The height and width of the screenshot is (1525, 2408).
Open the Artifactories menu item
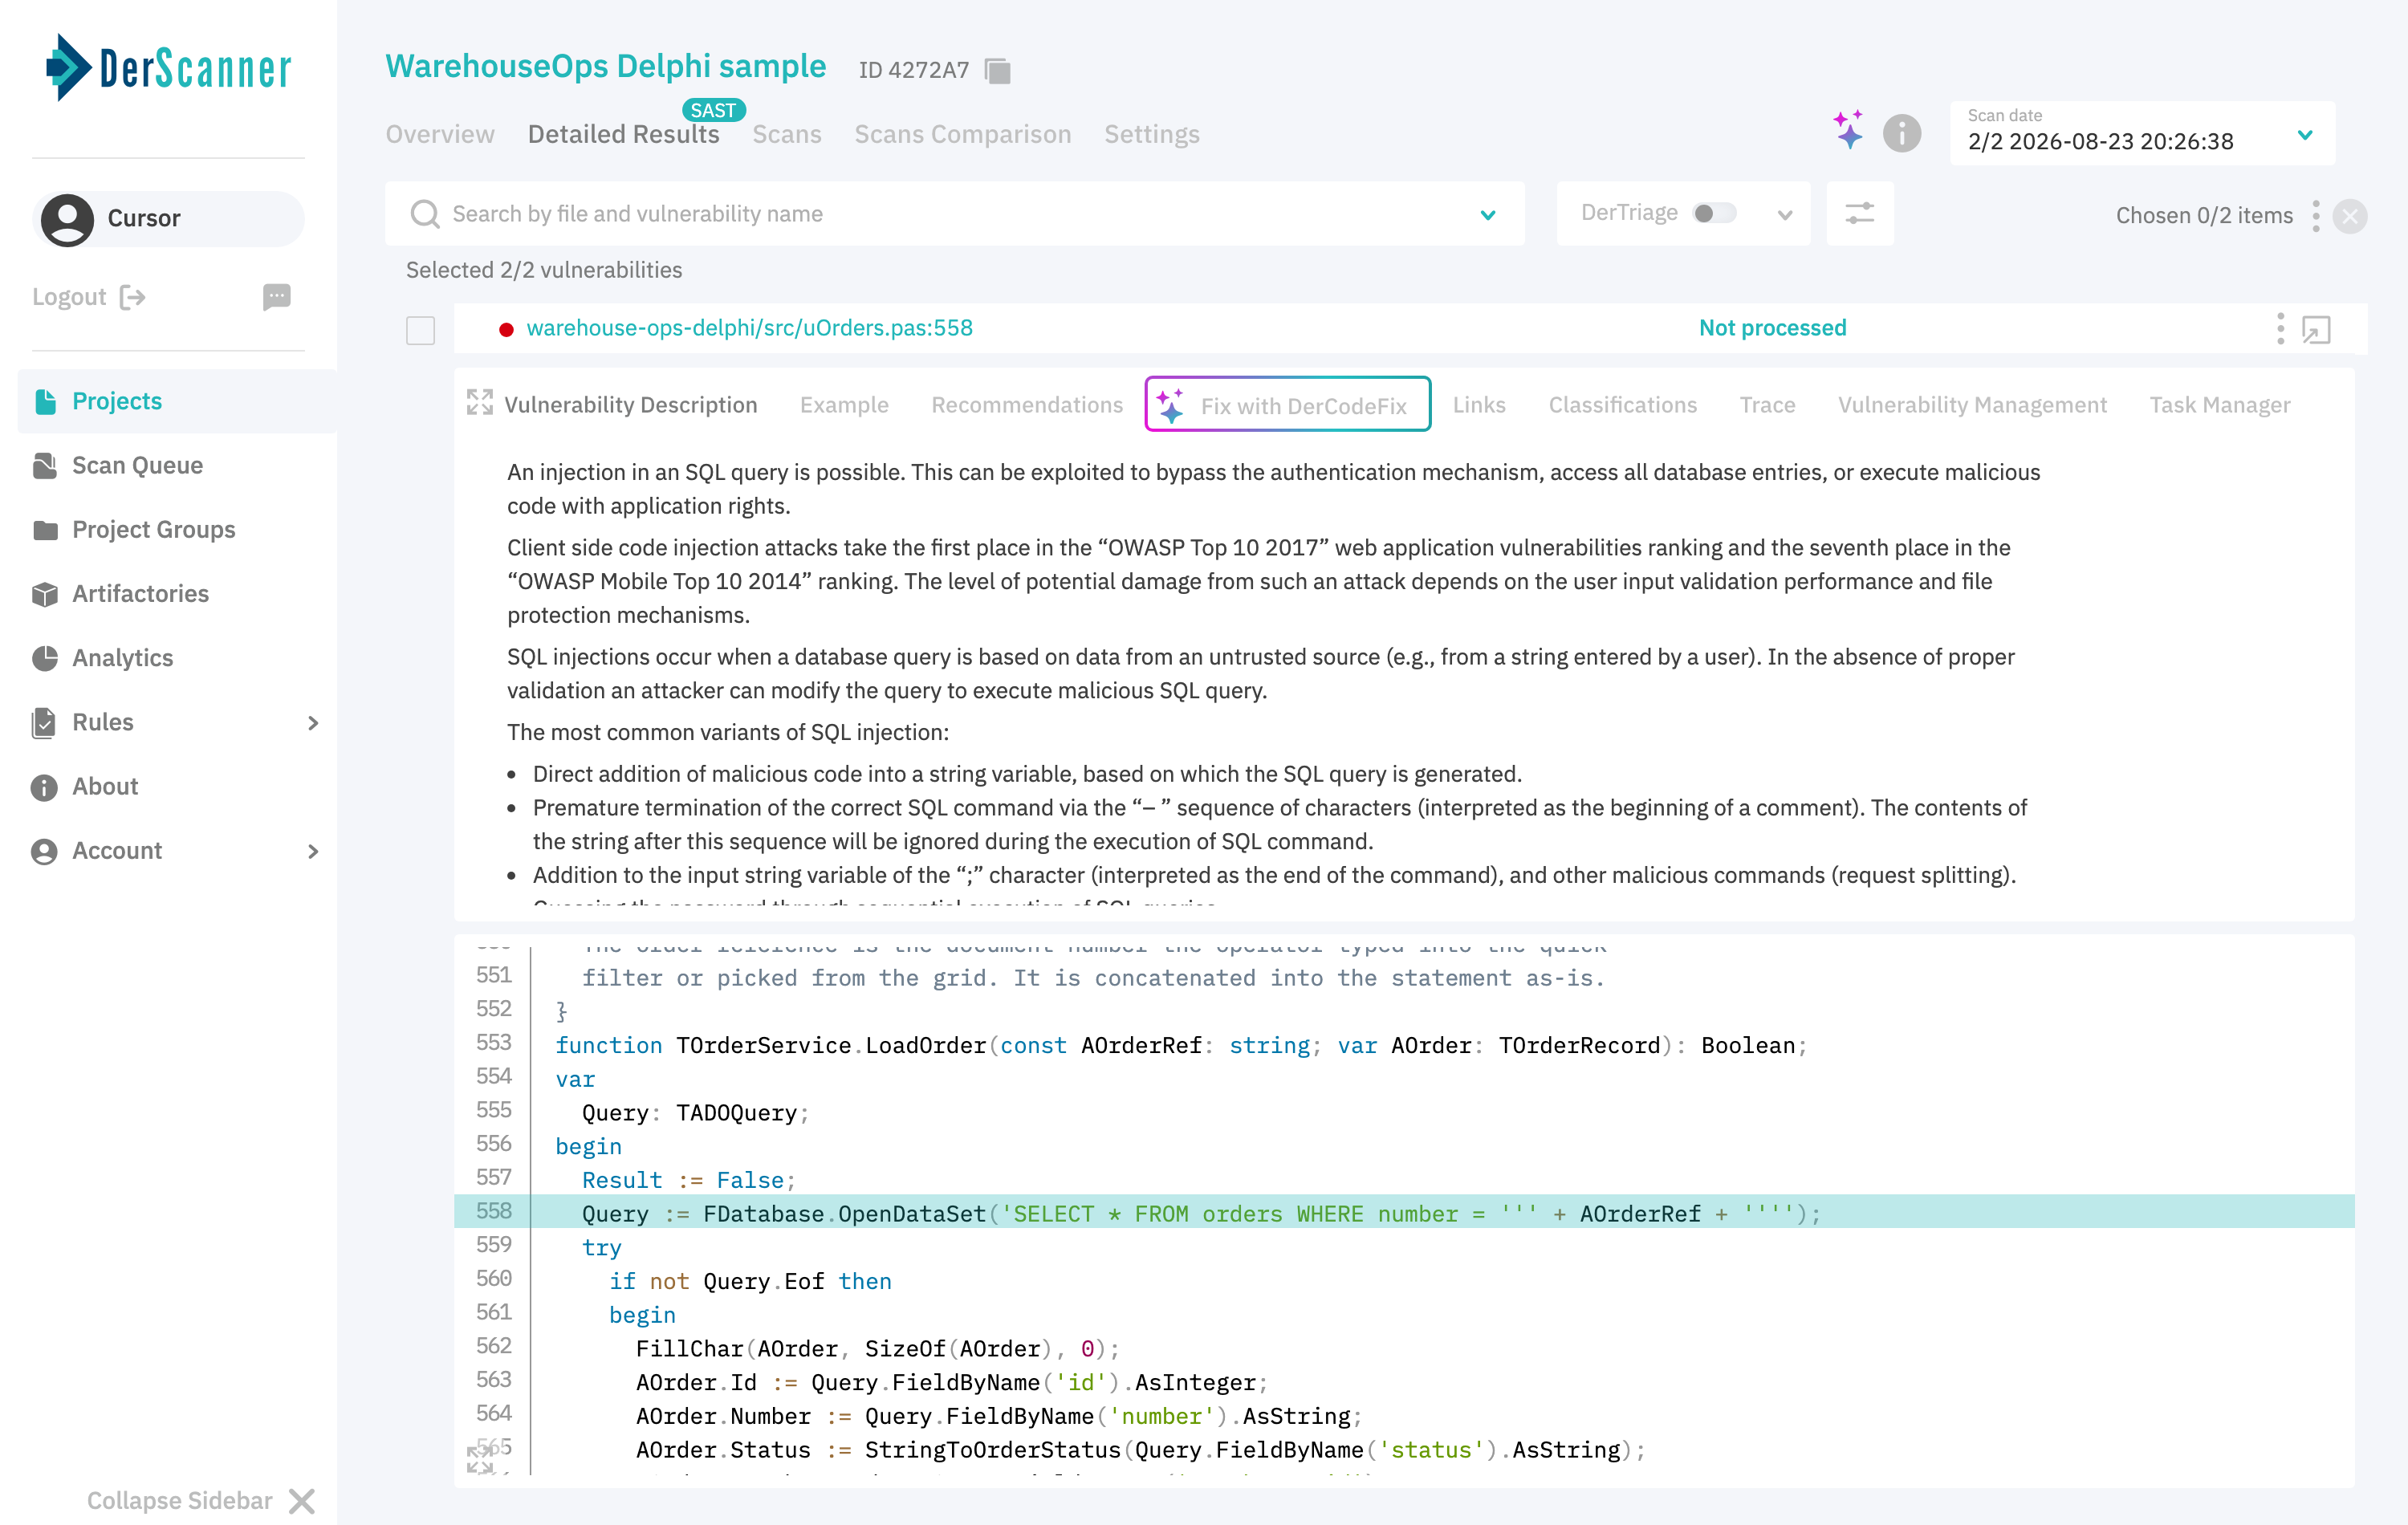tap(176, 594)
